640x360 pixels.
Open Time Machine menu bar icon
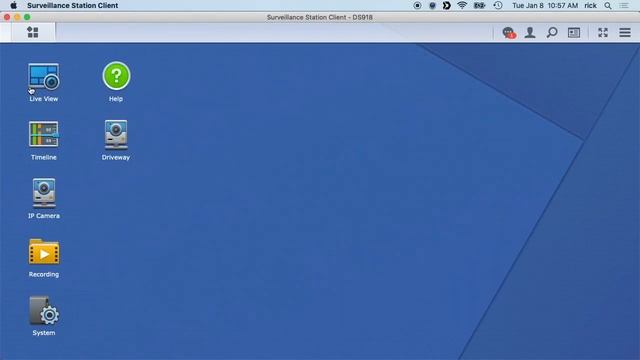tap(498, 5)
